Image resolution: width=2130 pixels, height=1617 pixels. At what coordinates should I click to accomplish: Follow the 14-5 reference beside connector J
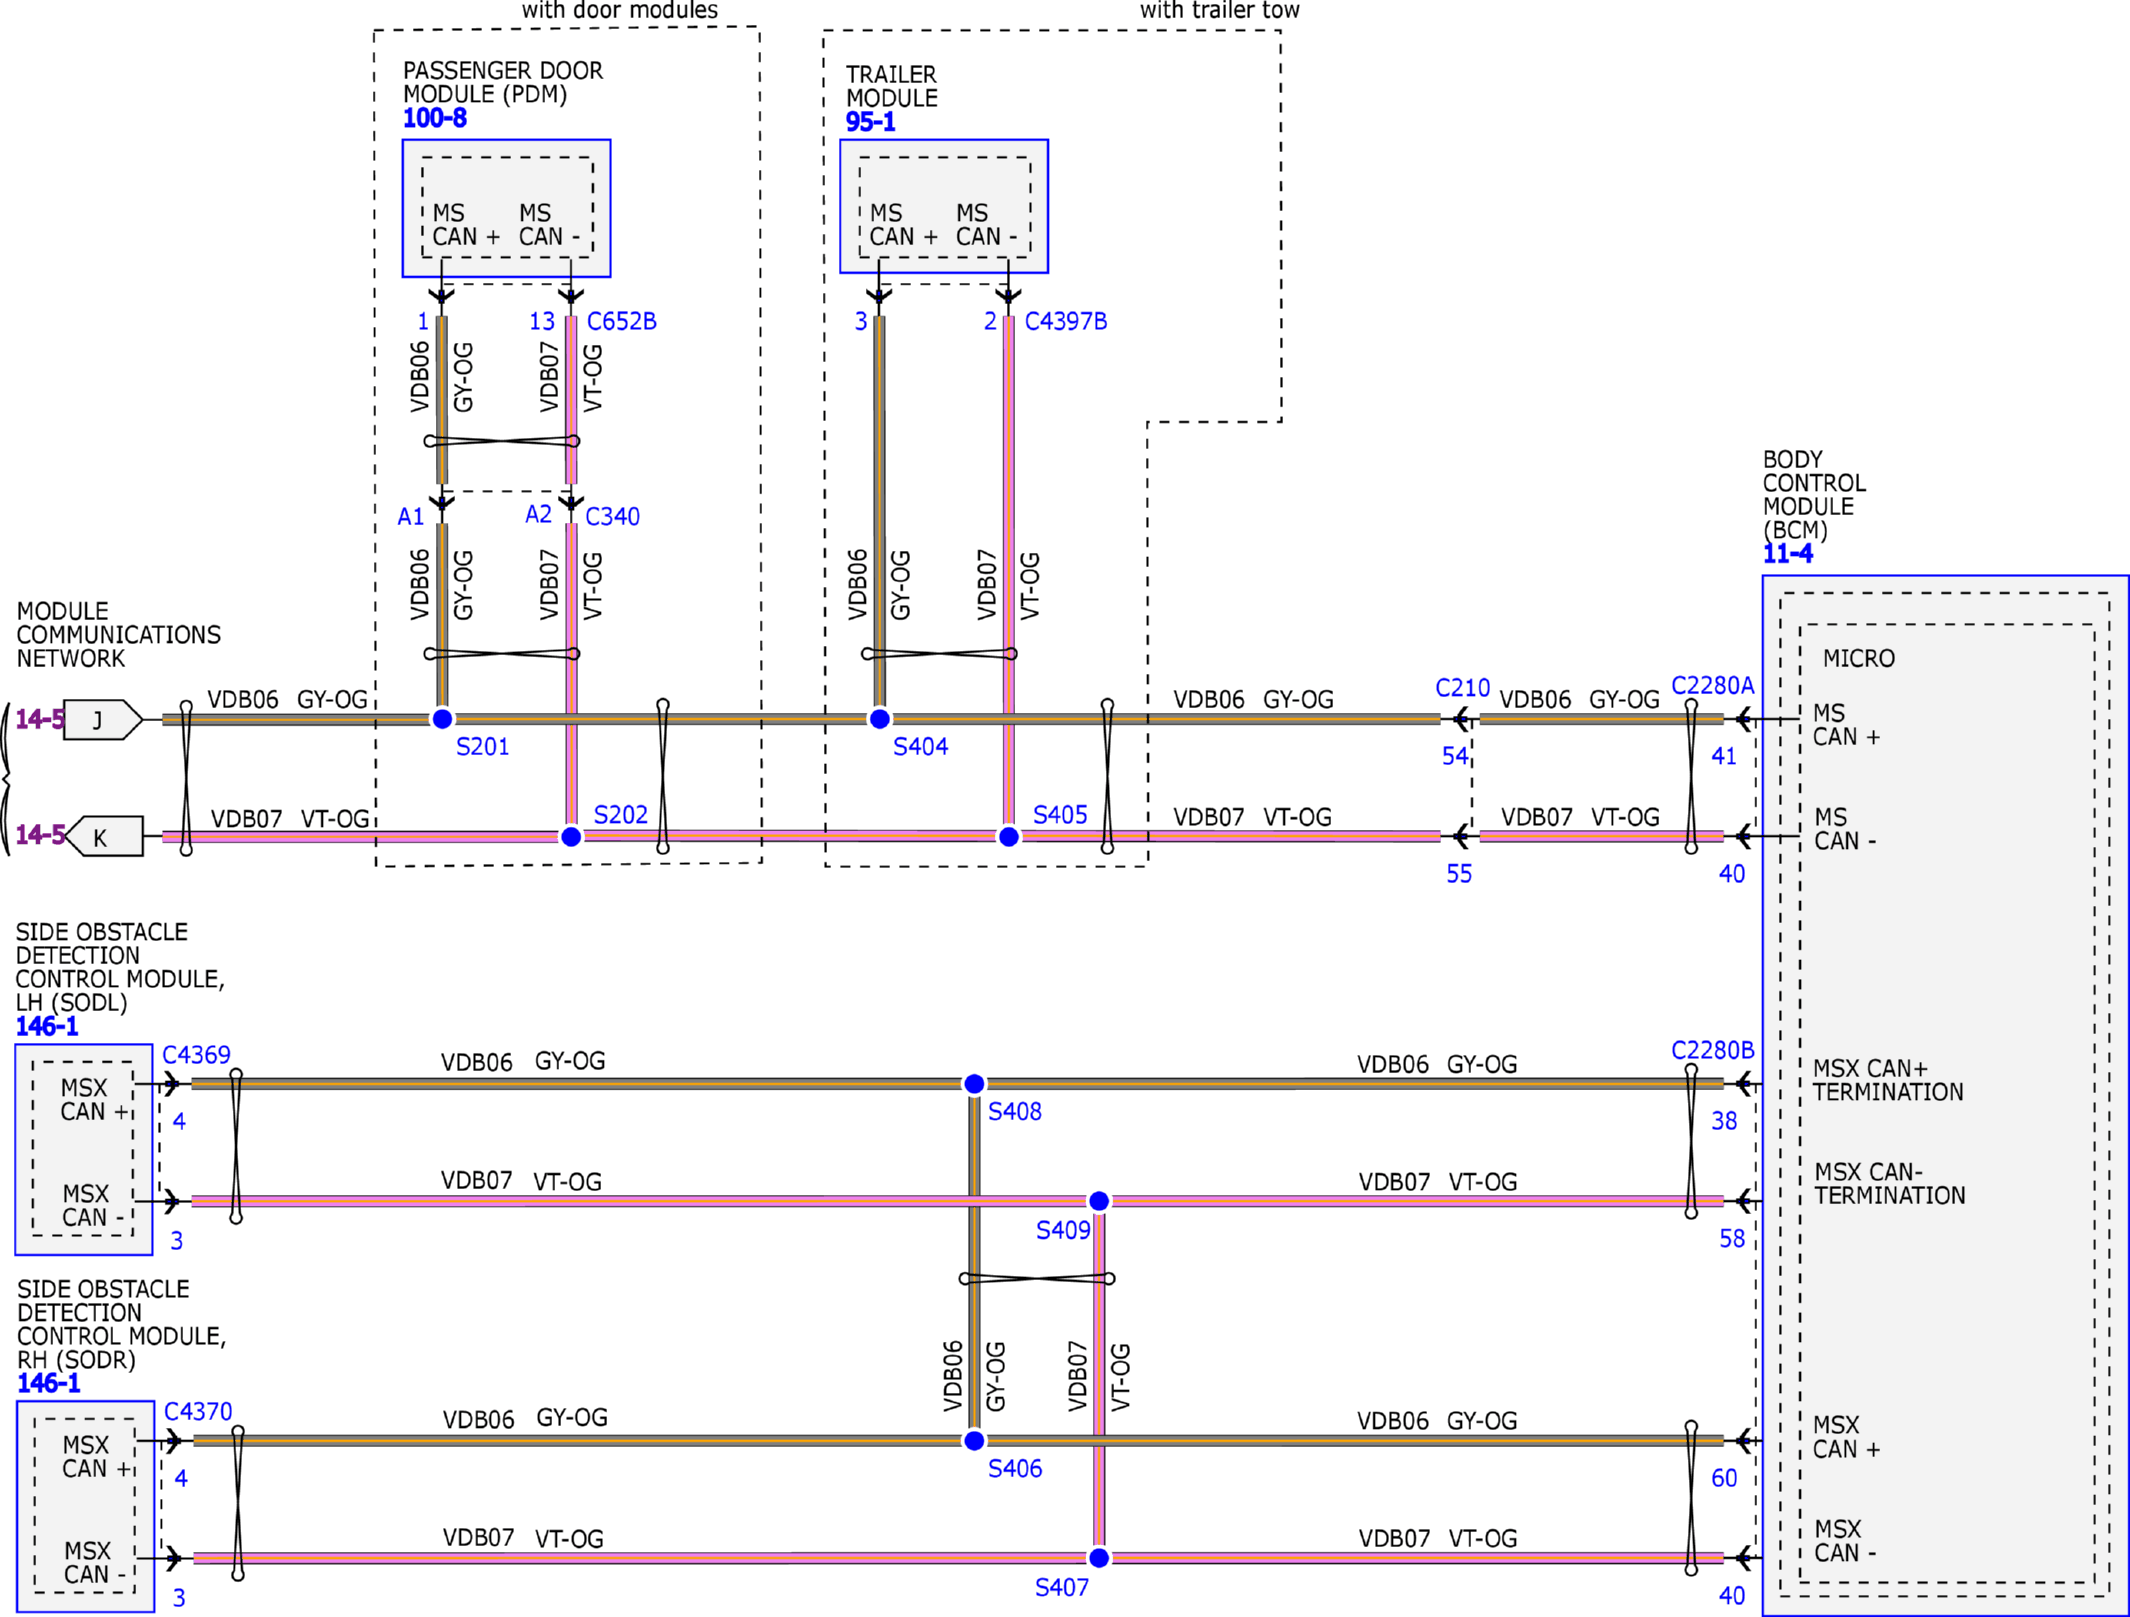[x=39, y=718]
